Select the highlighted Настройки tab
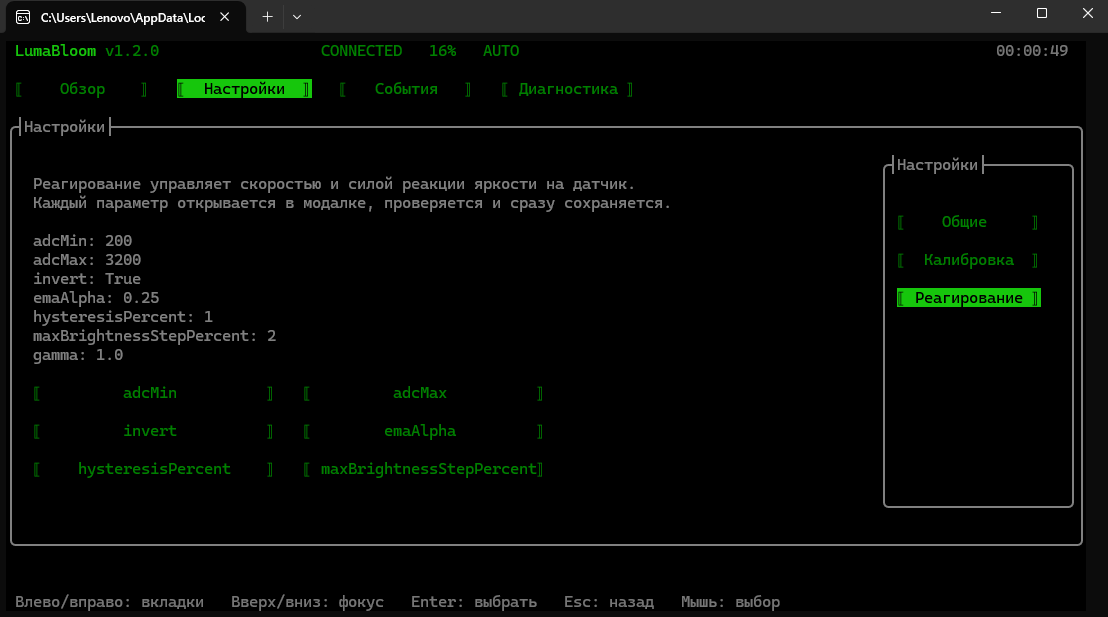 (244, 89)
